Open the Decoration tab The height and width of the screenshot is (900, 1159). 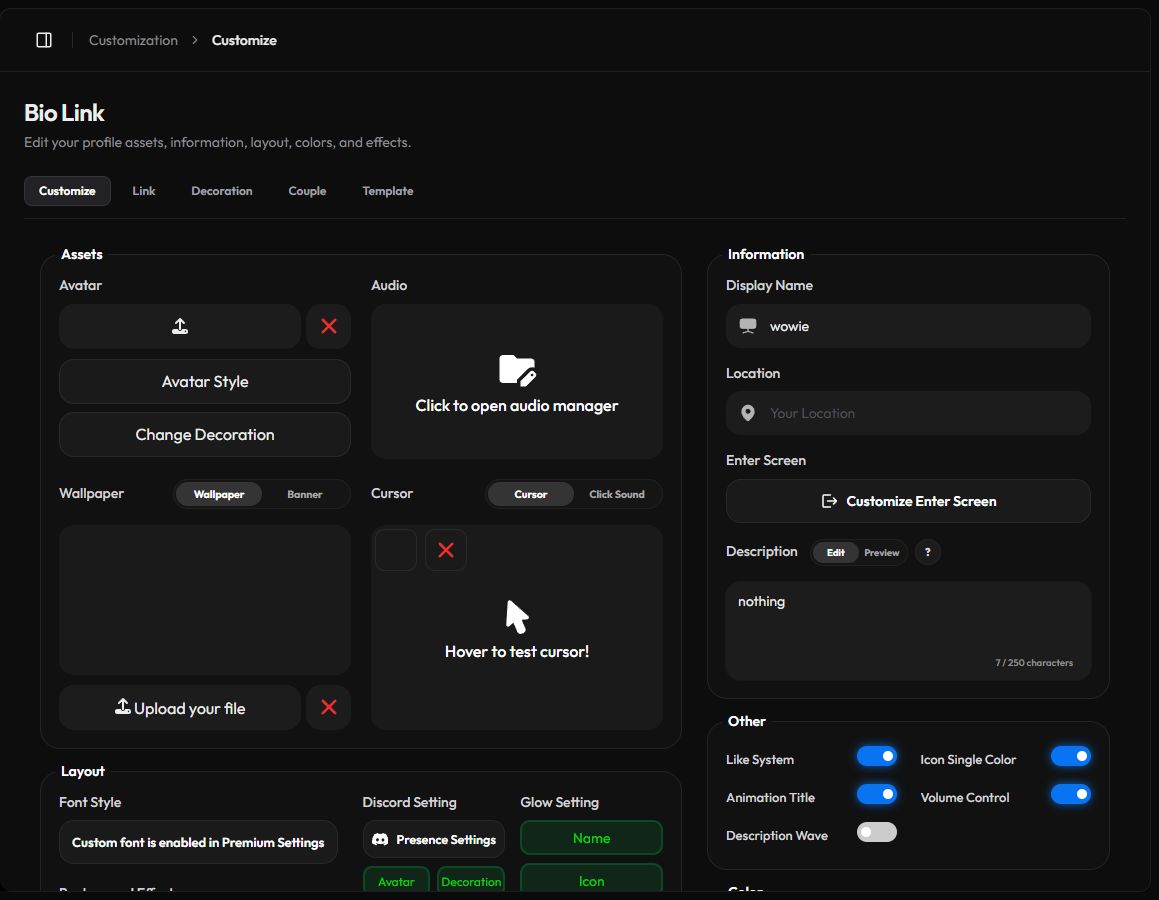click(222, 191)
